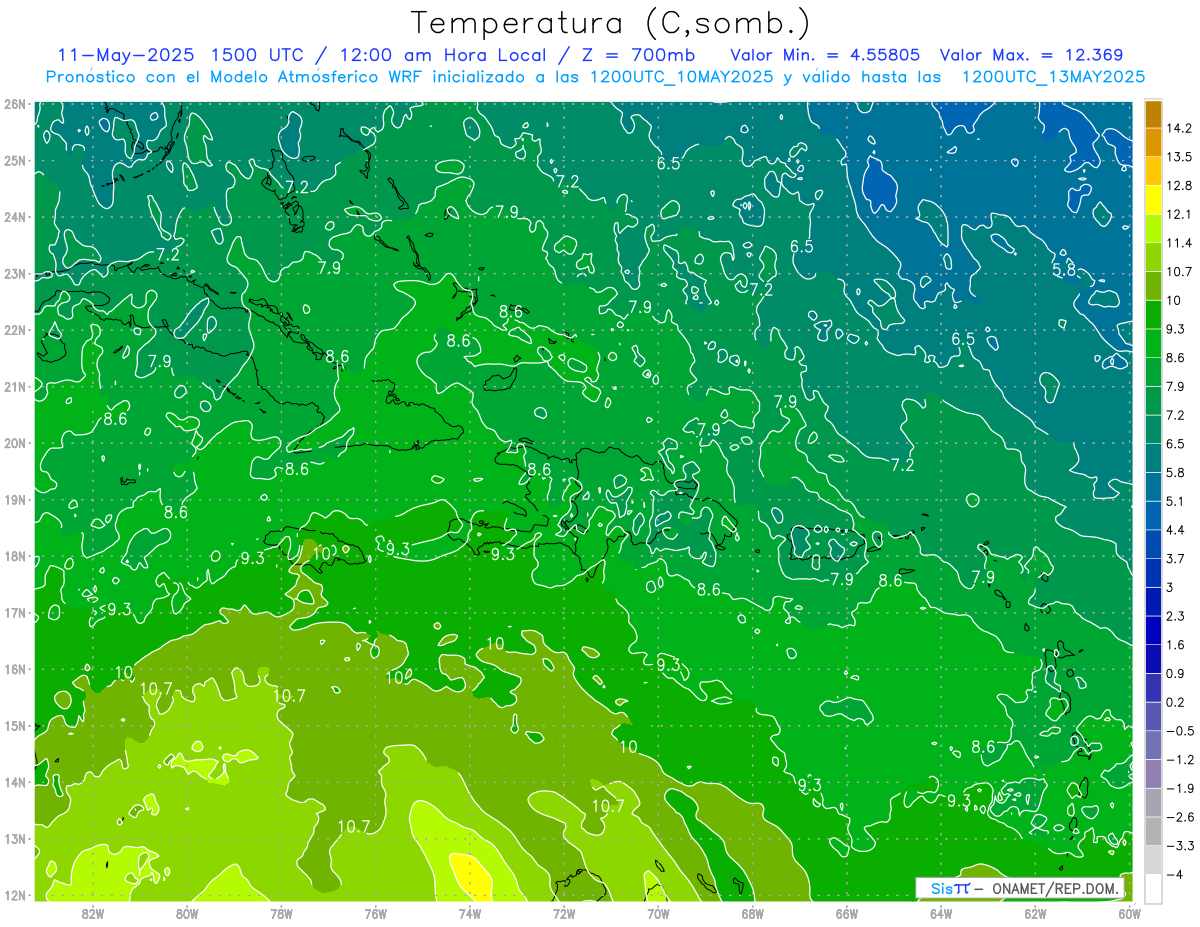The width and height of the screenshot is (1200, 927).
Task: Click the -4 legend label
Action: coord(1173,875)
